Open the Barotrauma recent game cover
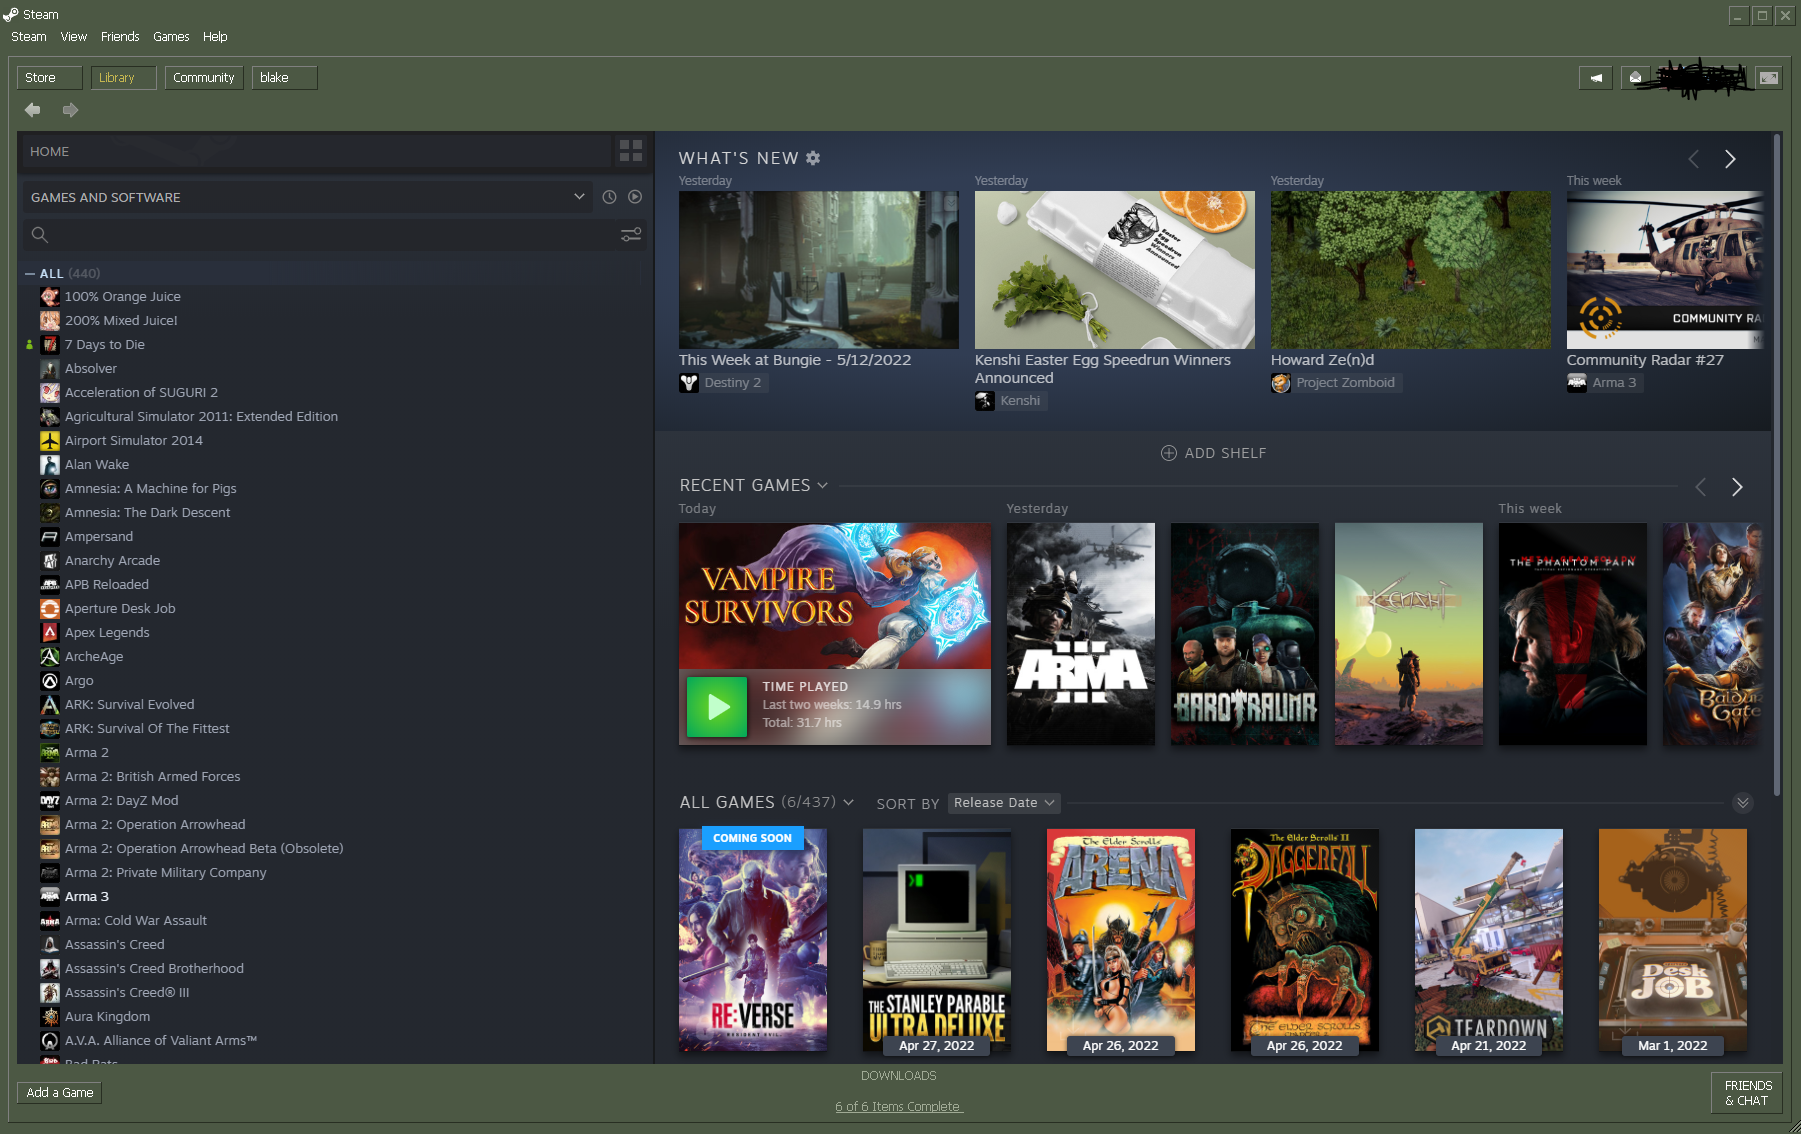This screenshot has height=1134, width=1801. click(1245, 634)
